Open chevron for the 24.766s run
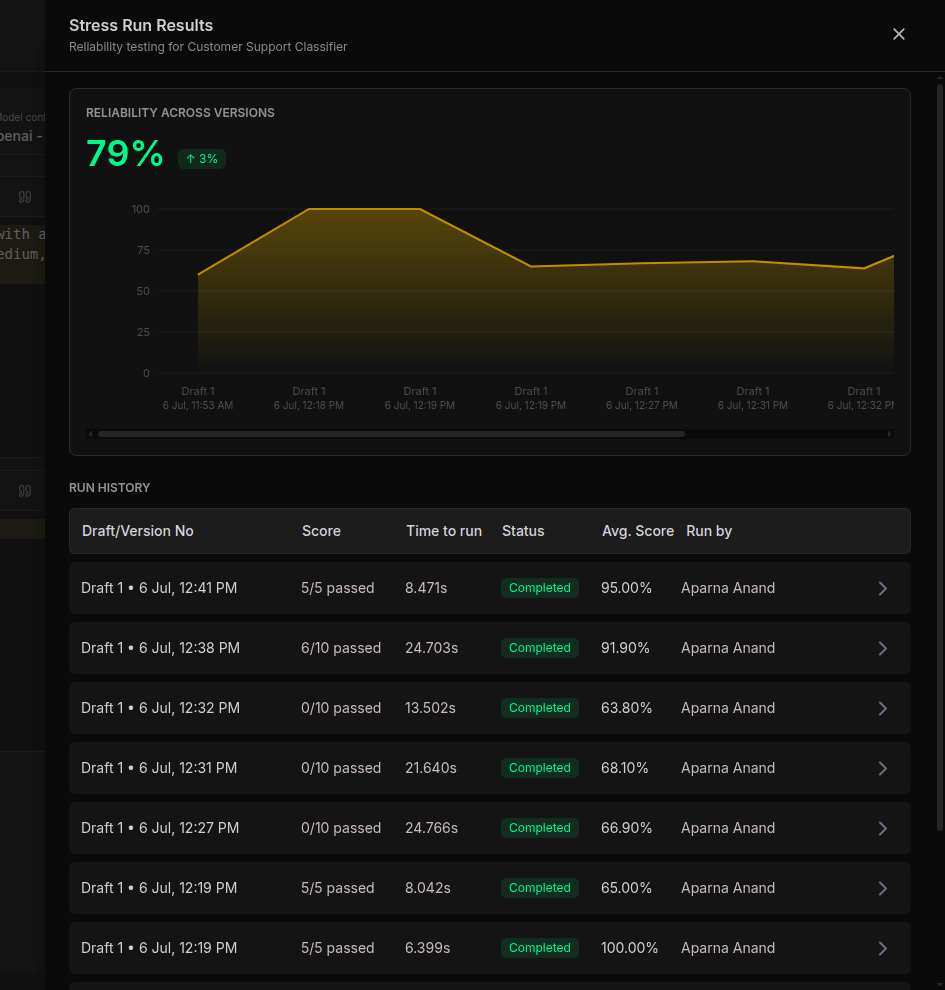Image resolution: width=945 pixels, height=990 pixels. tap(883, 828)
